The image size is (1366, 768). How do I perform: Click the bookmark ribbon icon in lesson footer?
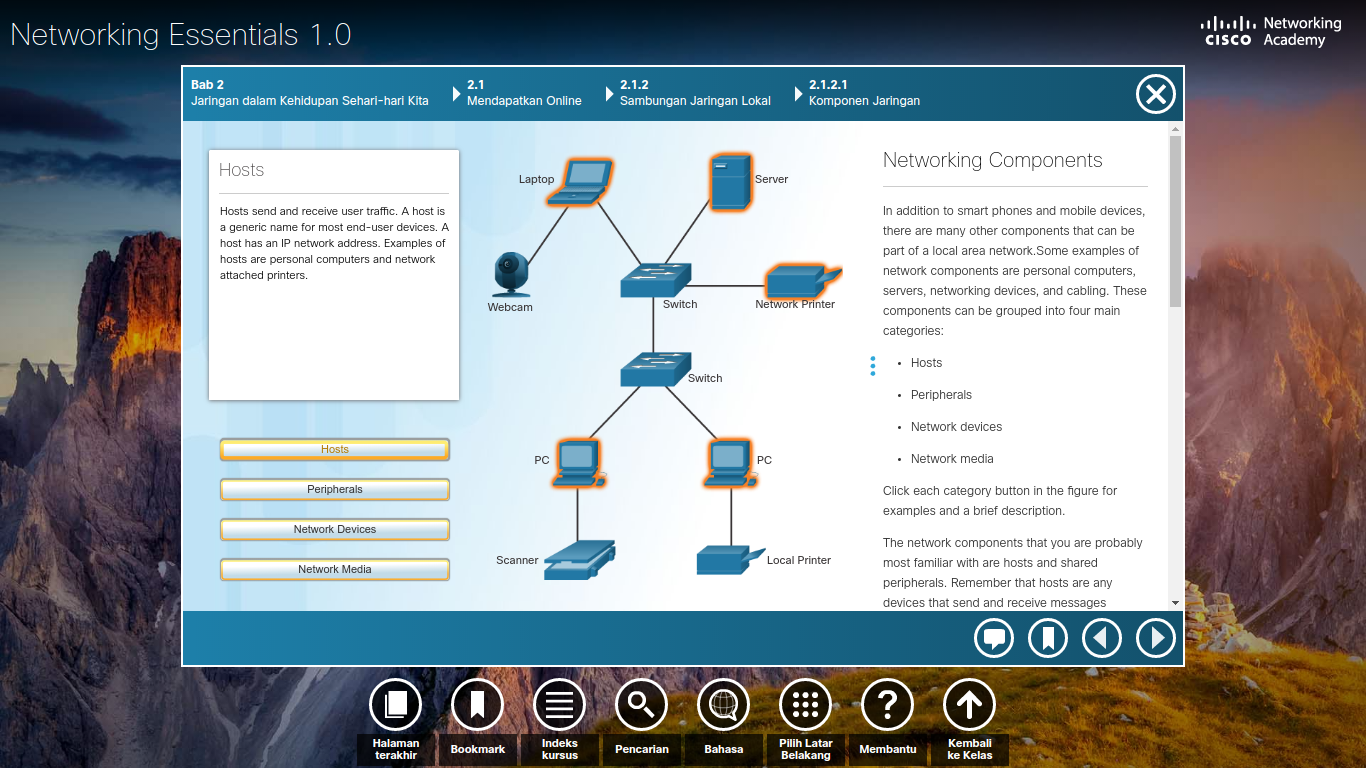click(x=1048, y=637)
